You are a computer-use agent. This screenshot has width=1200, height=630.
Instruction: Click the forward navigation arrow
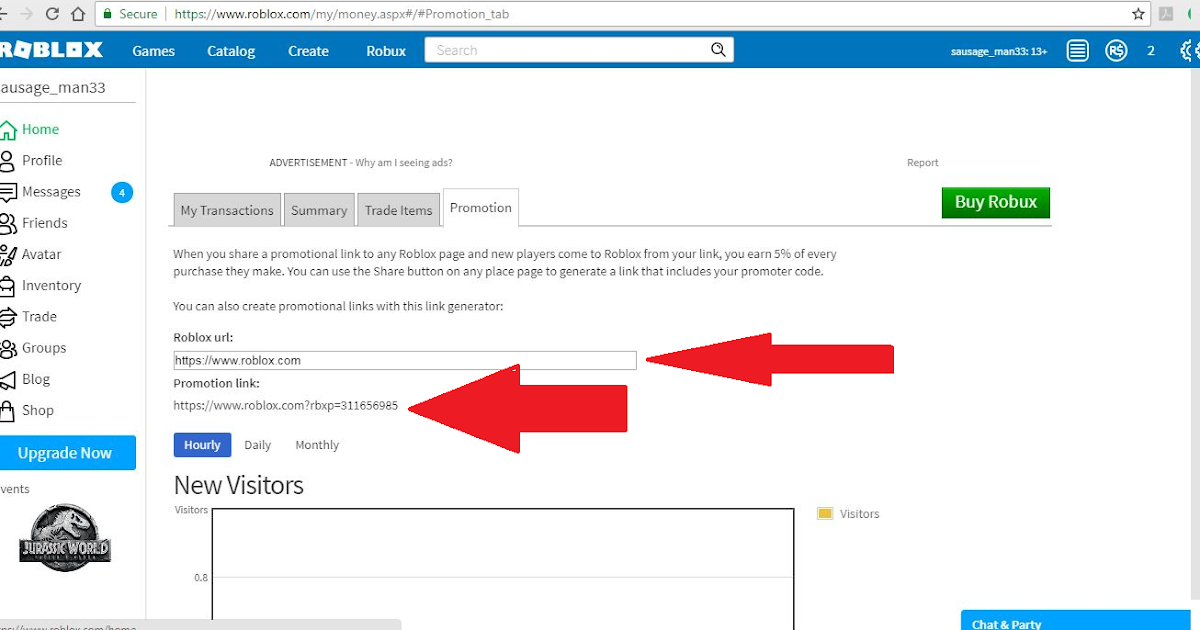coord(25,14)
